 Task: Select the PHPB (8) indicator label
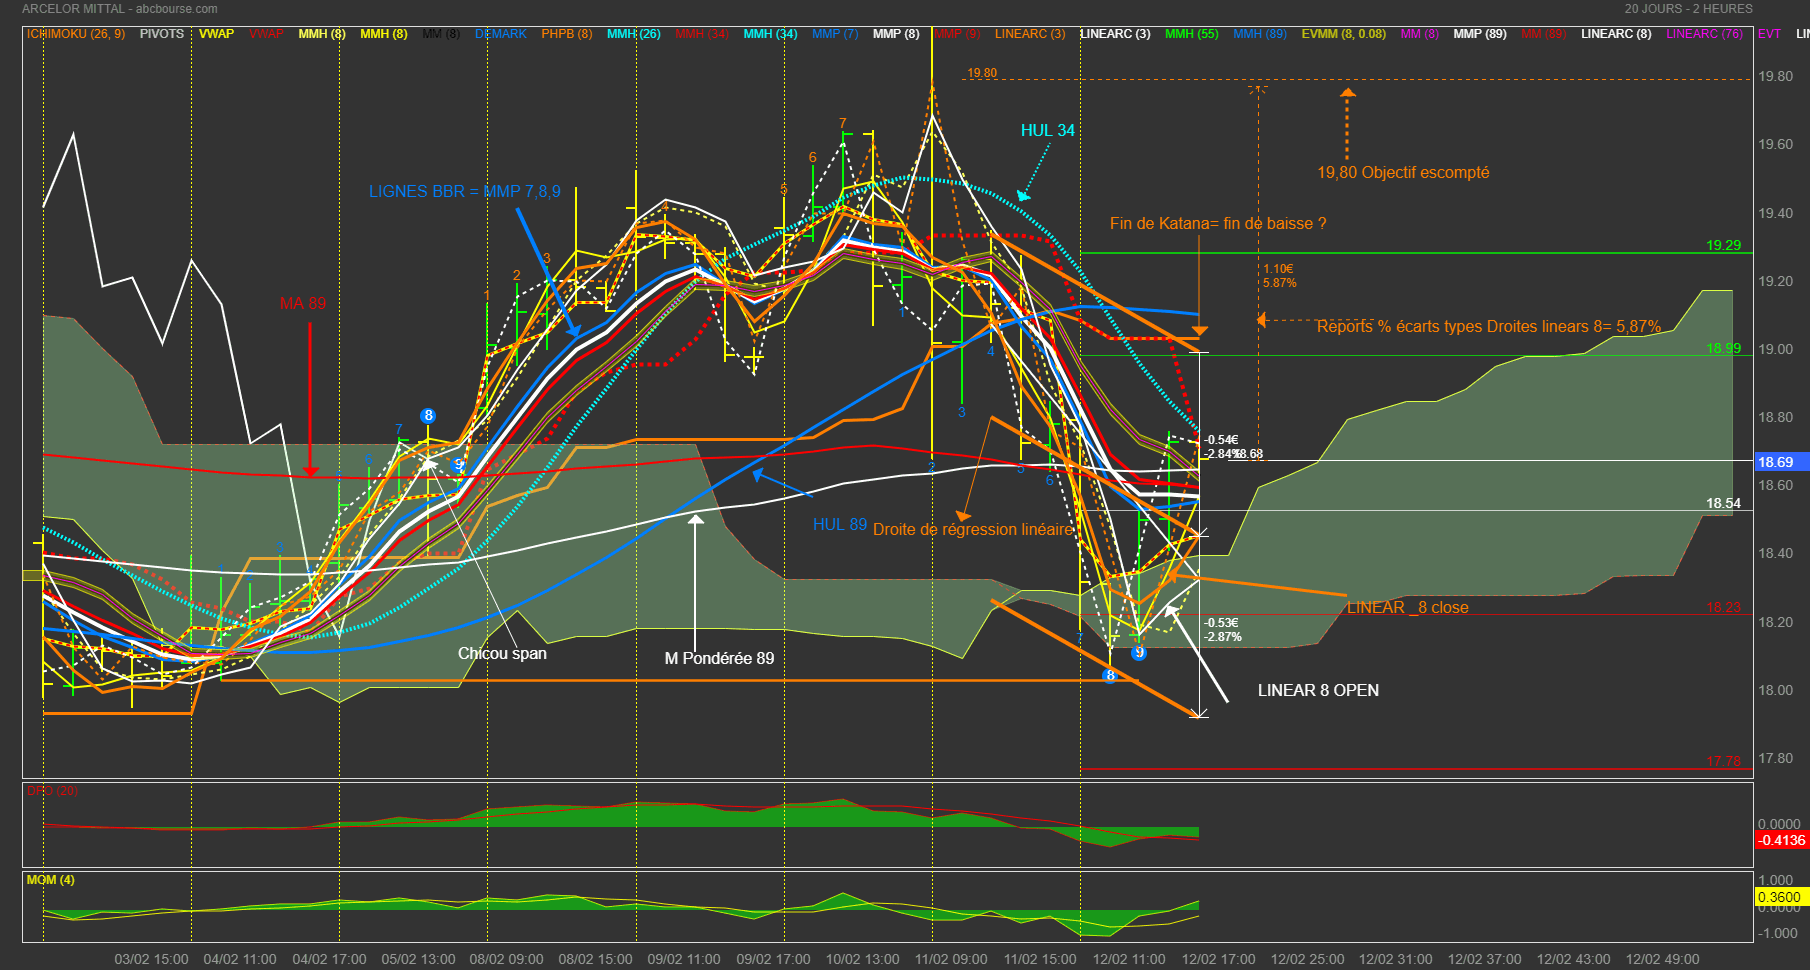566,34
